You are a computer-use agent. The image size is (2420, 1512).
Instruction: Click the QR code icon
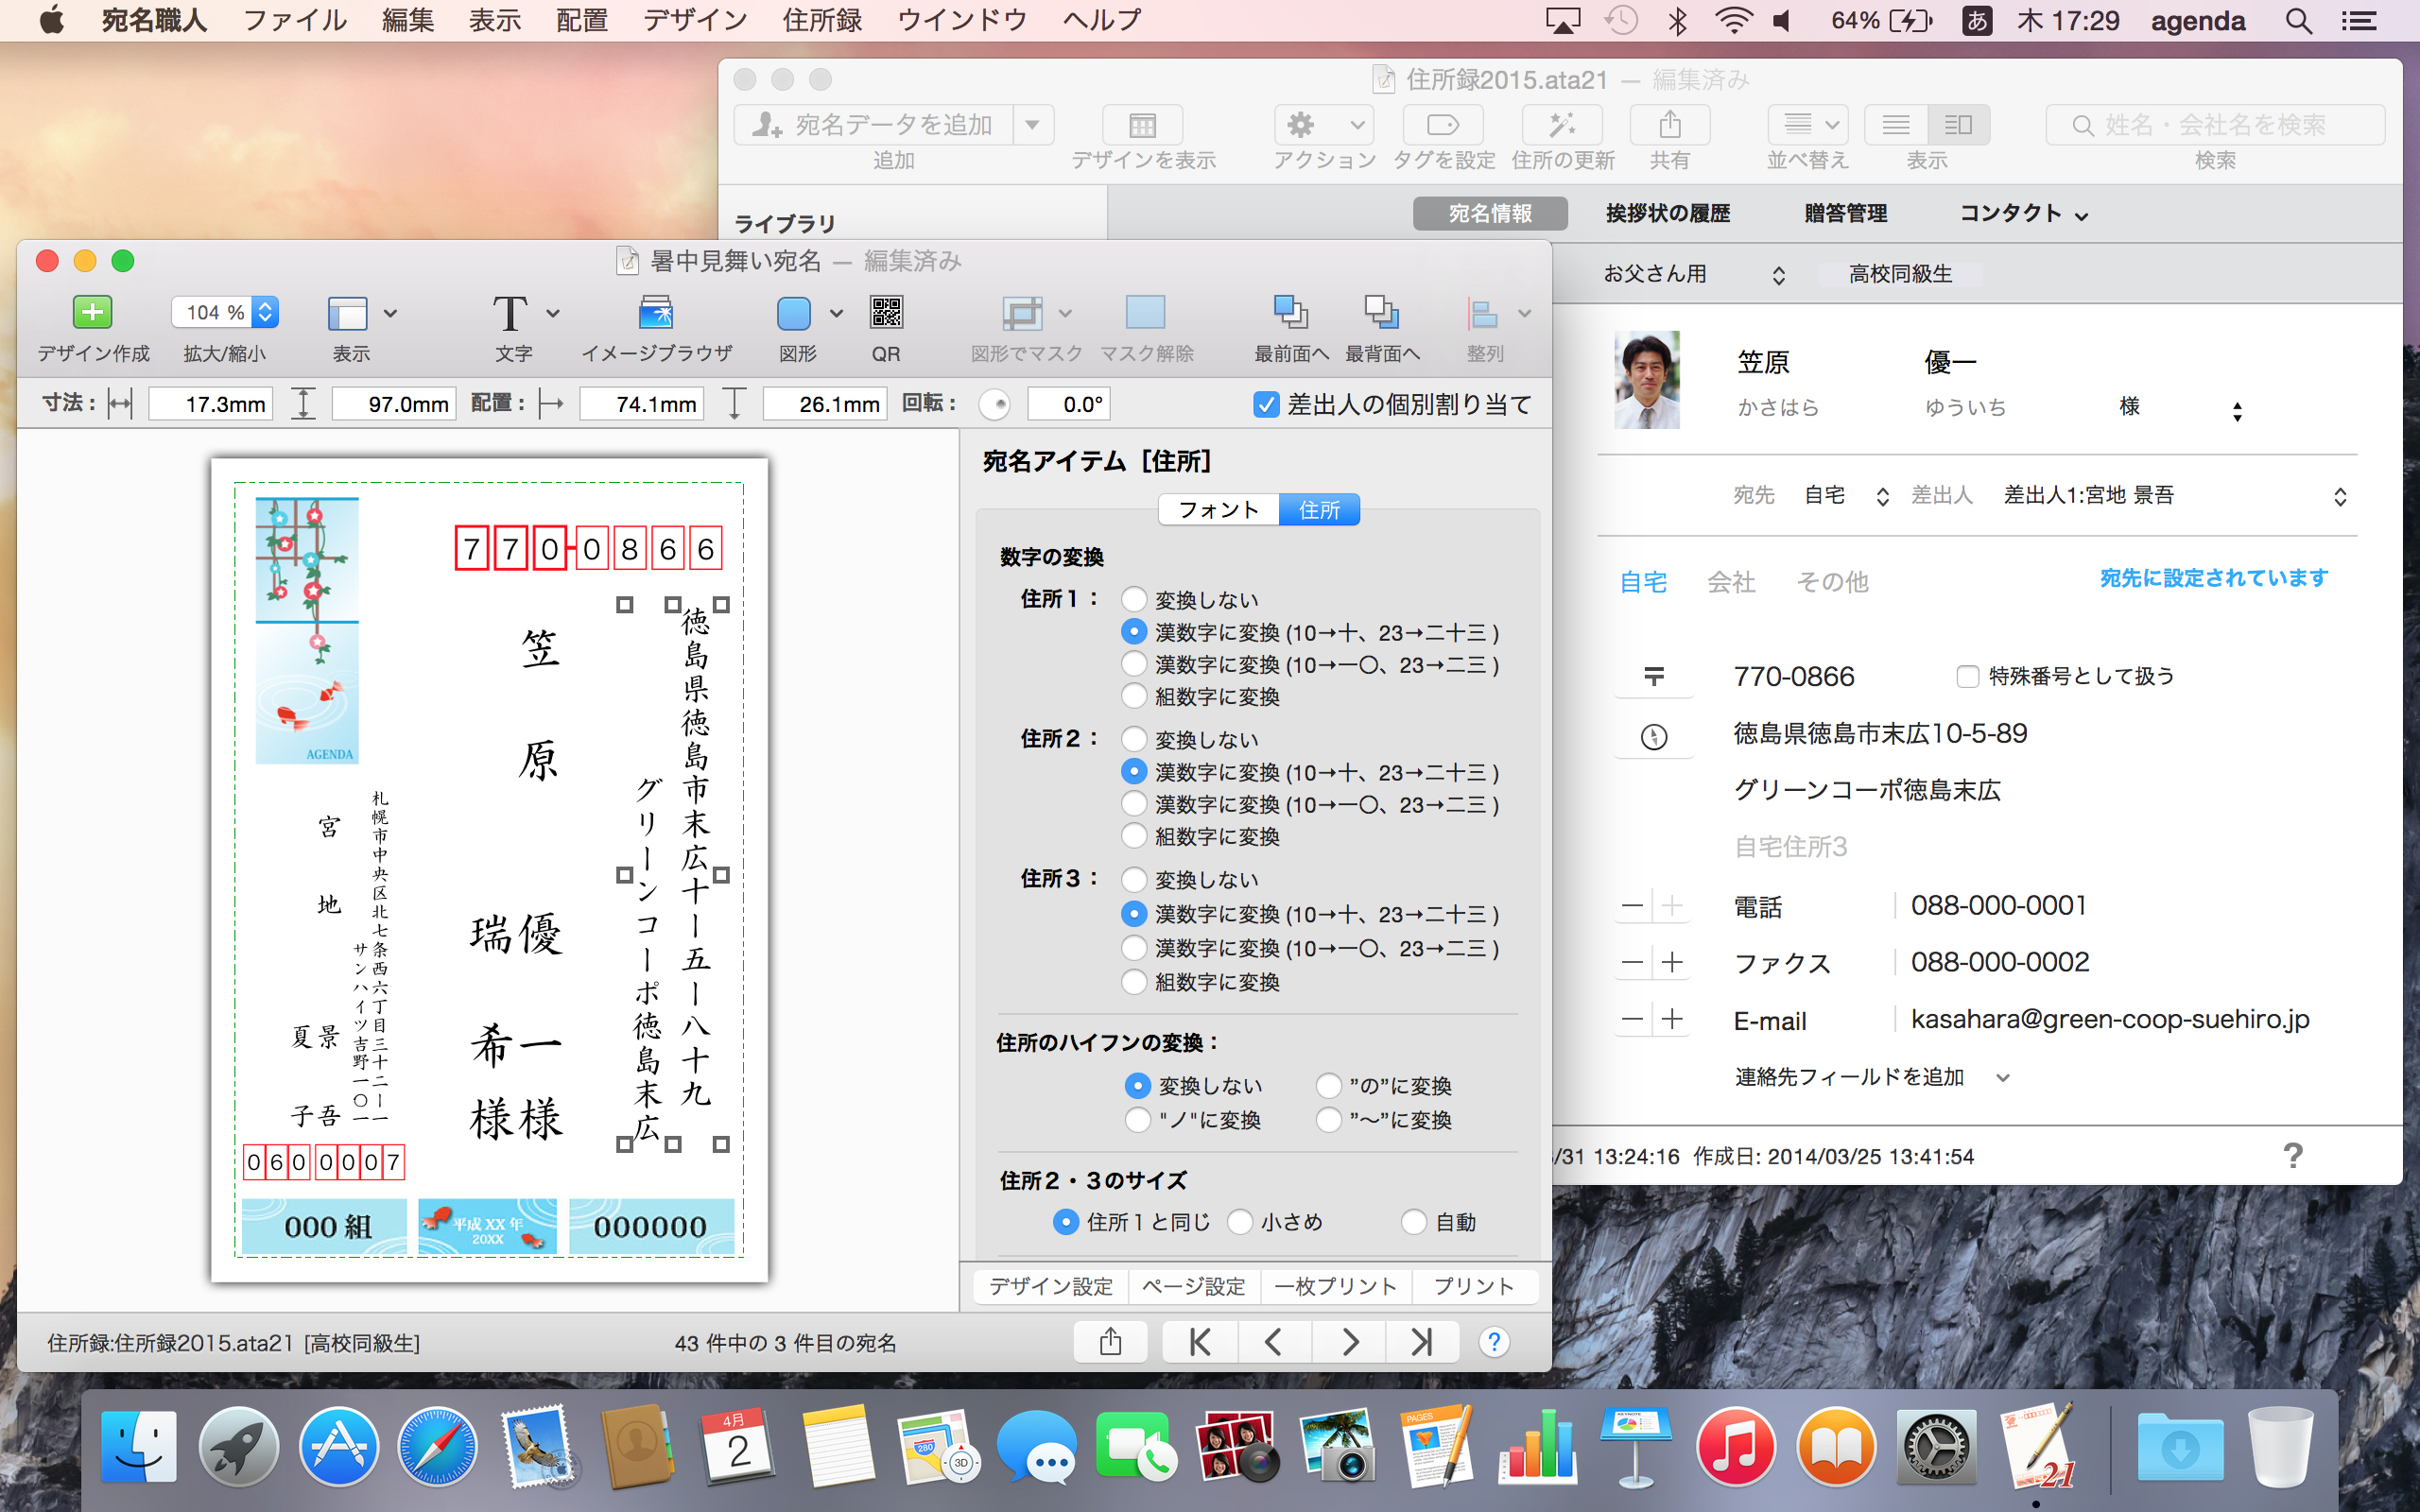click(885, 313)
